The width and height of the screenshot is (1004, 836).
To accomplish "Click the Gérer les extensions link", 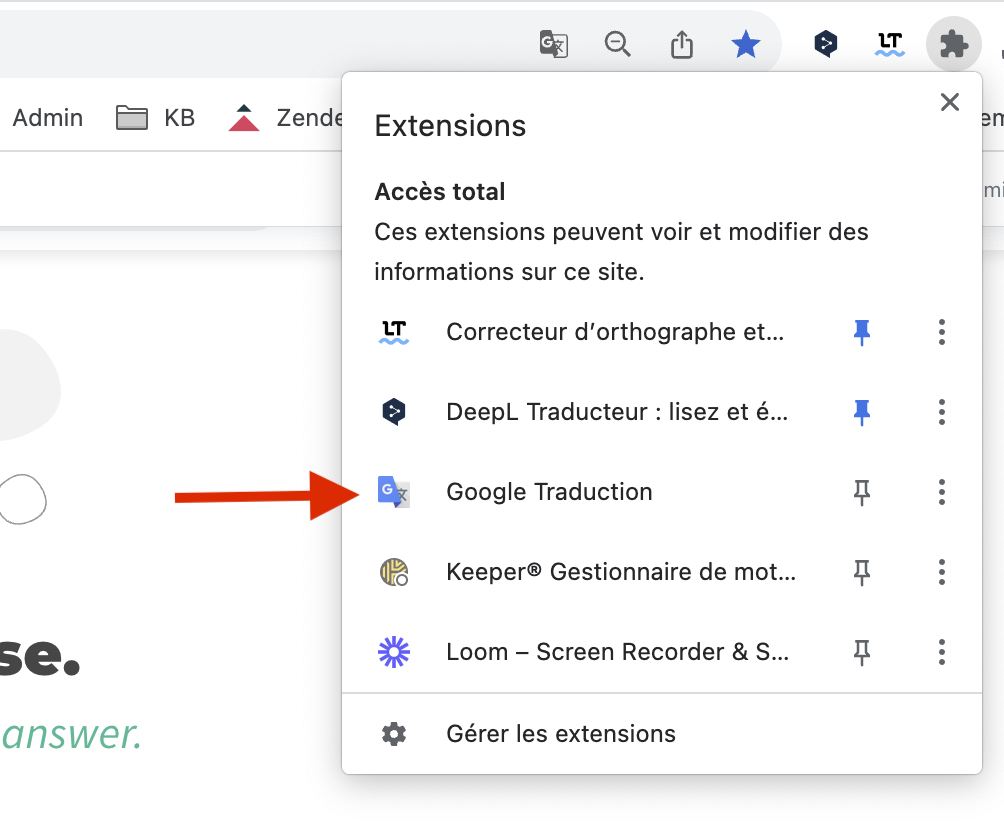I will (561, 734).
